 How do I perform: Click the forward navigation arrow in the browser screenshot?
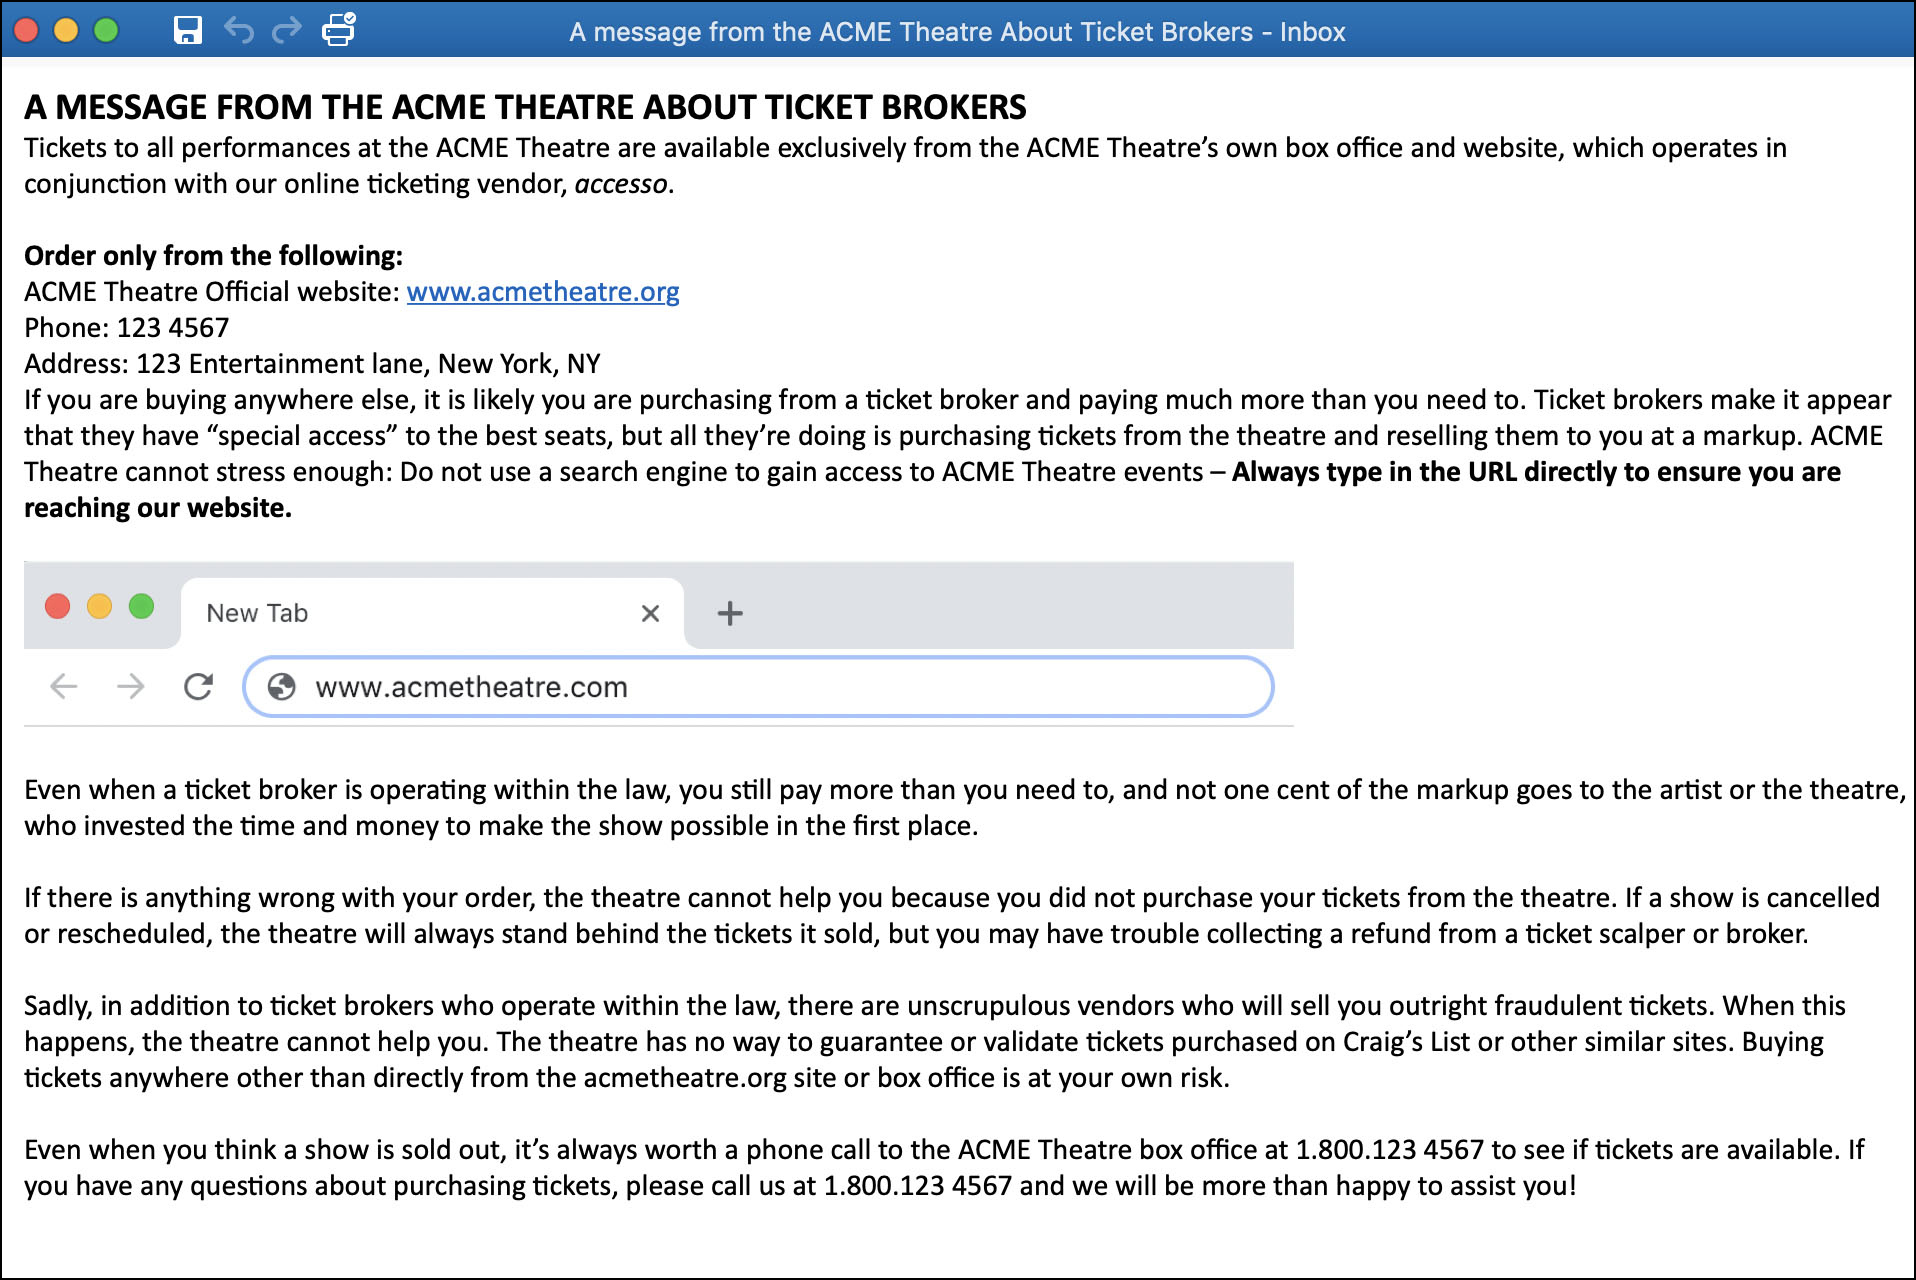131,687
